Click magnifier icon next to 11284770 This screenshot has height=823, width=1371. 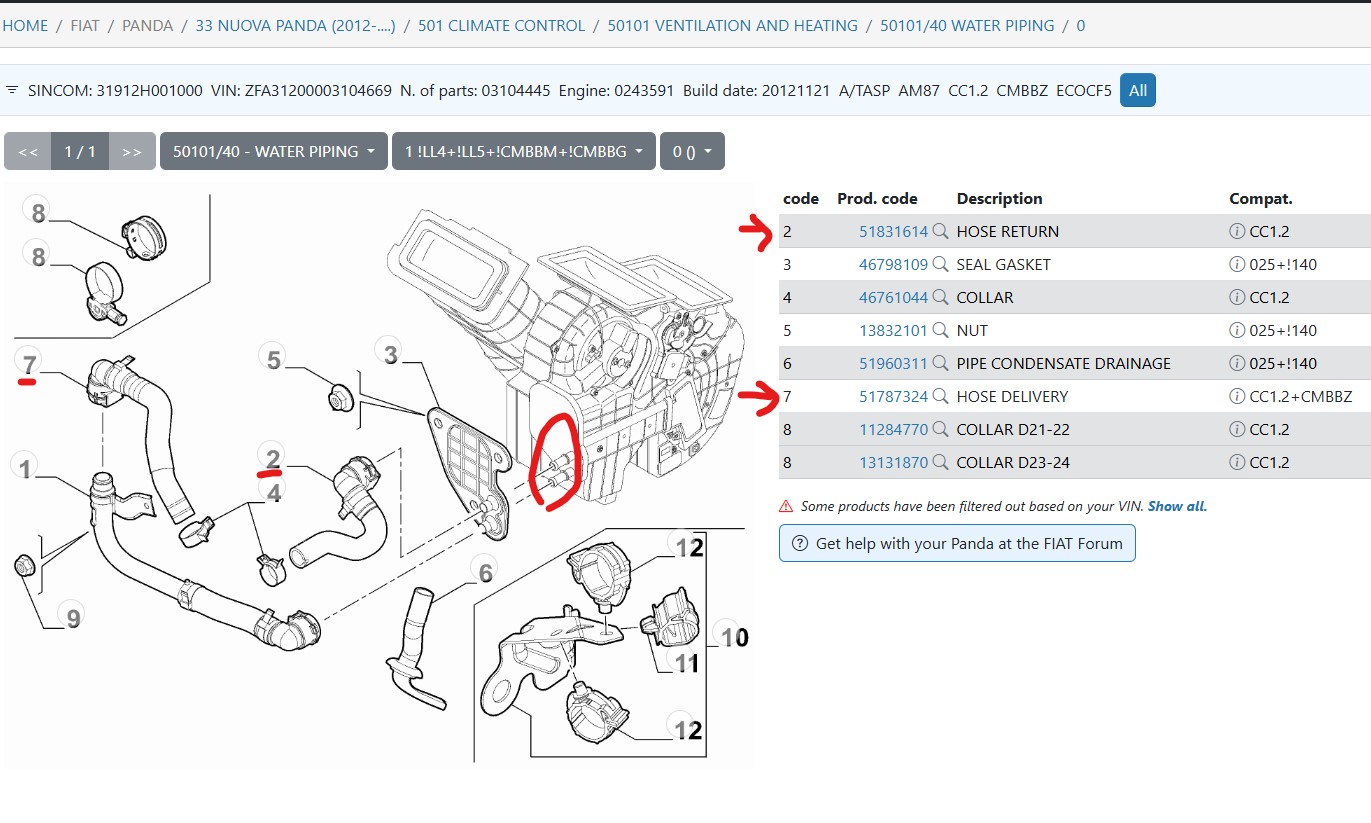940,429
